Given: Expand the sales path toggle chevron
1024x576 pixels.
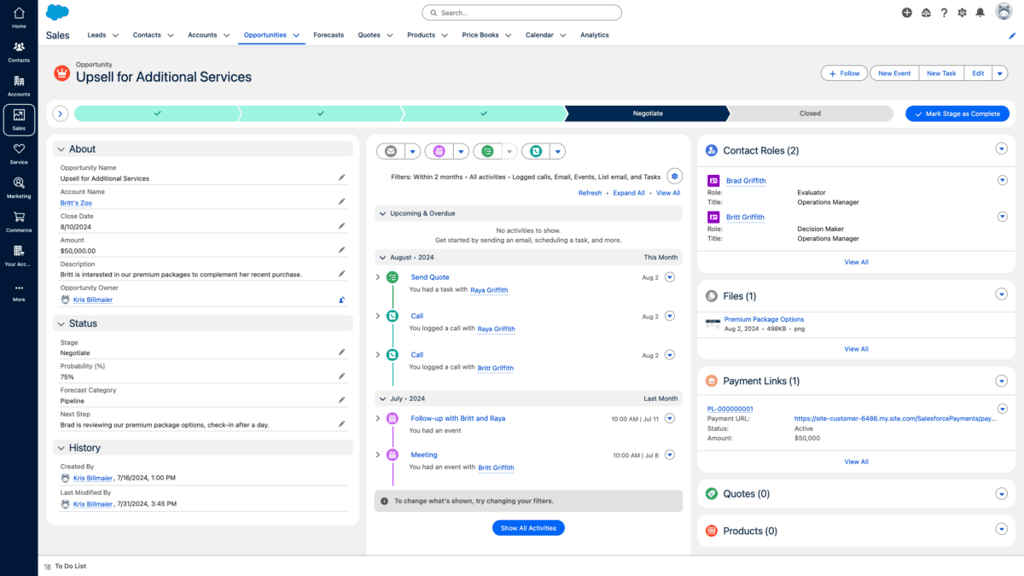Looking at the screenshot, I should 60,114.
